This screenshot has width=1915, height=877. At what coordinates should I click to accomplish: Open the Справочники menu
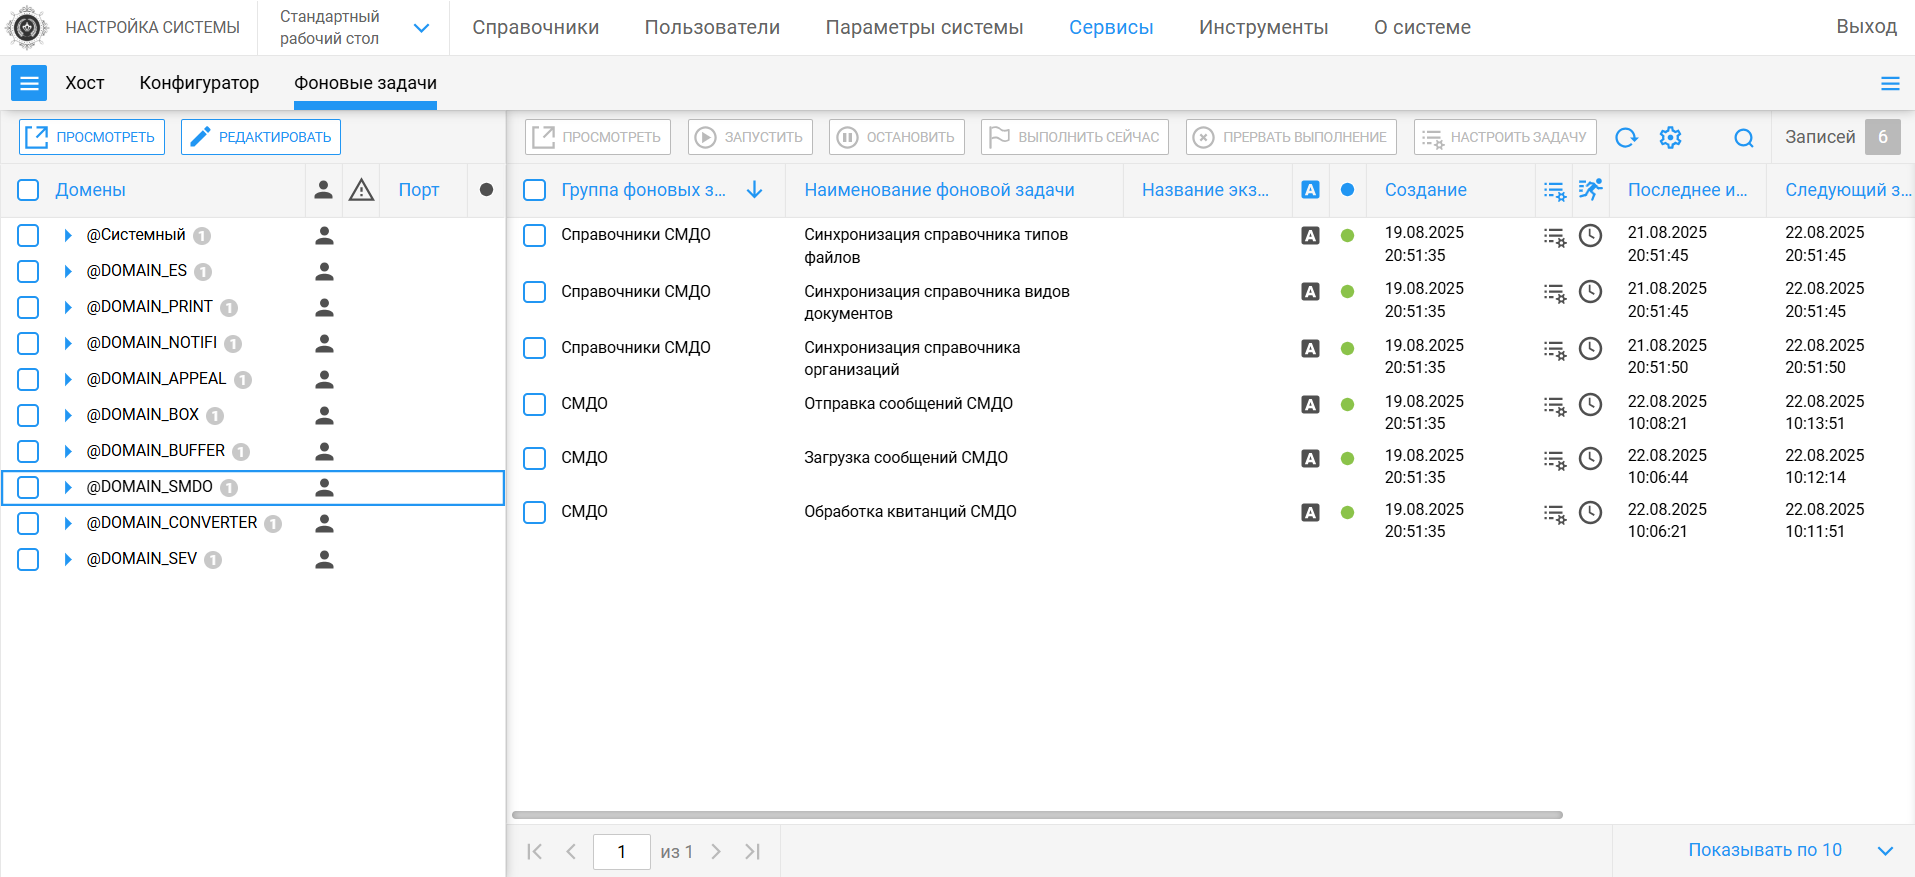(x=535, y=28)
